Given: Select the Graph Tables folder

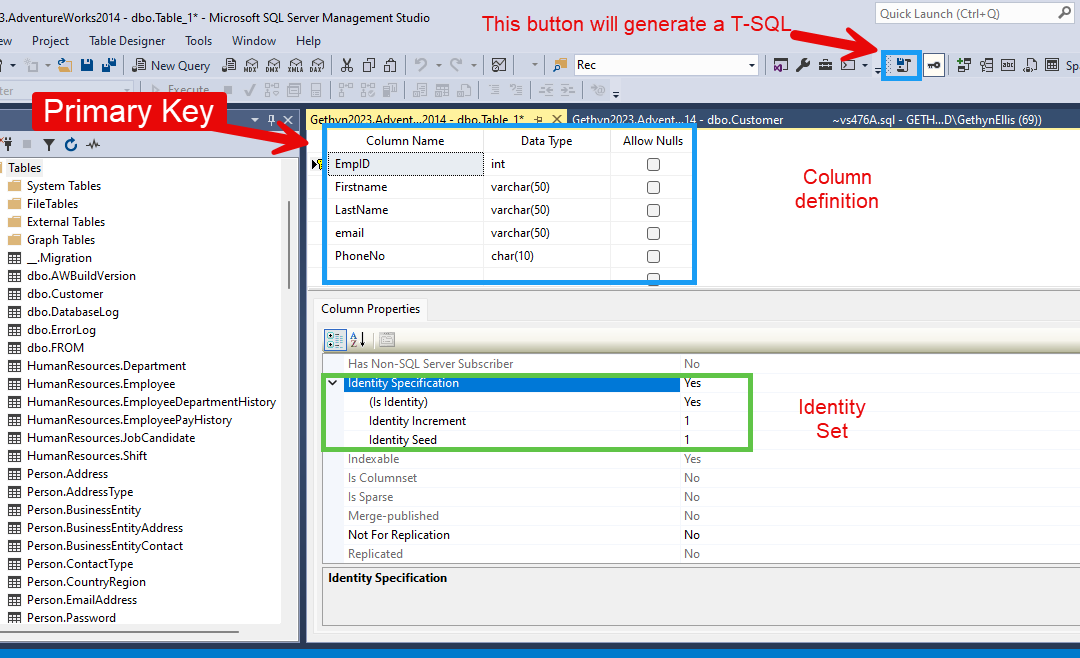Looking at the screenshot, I should (61, 240).
